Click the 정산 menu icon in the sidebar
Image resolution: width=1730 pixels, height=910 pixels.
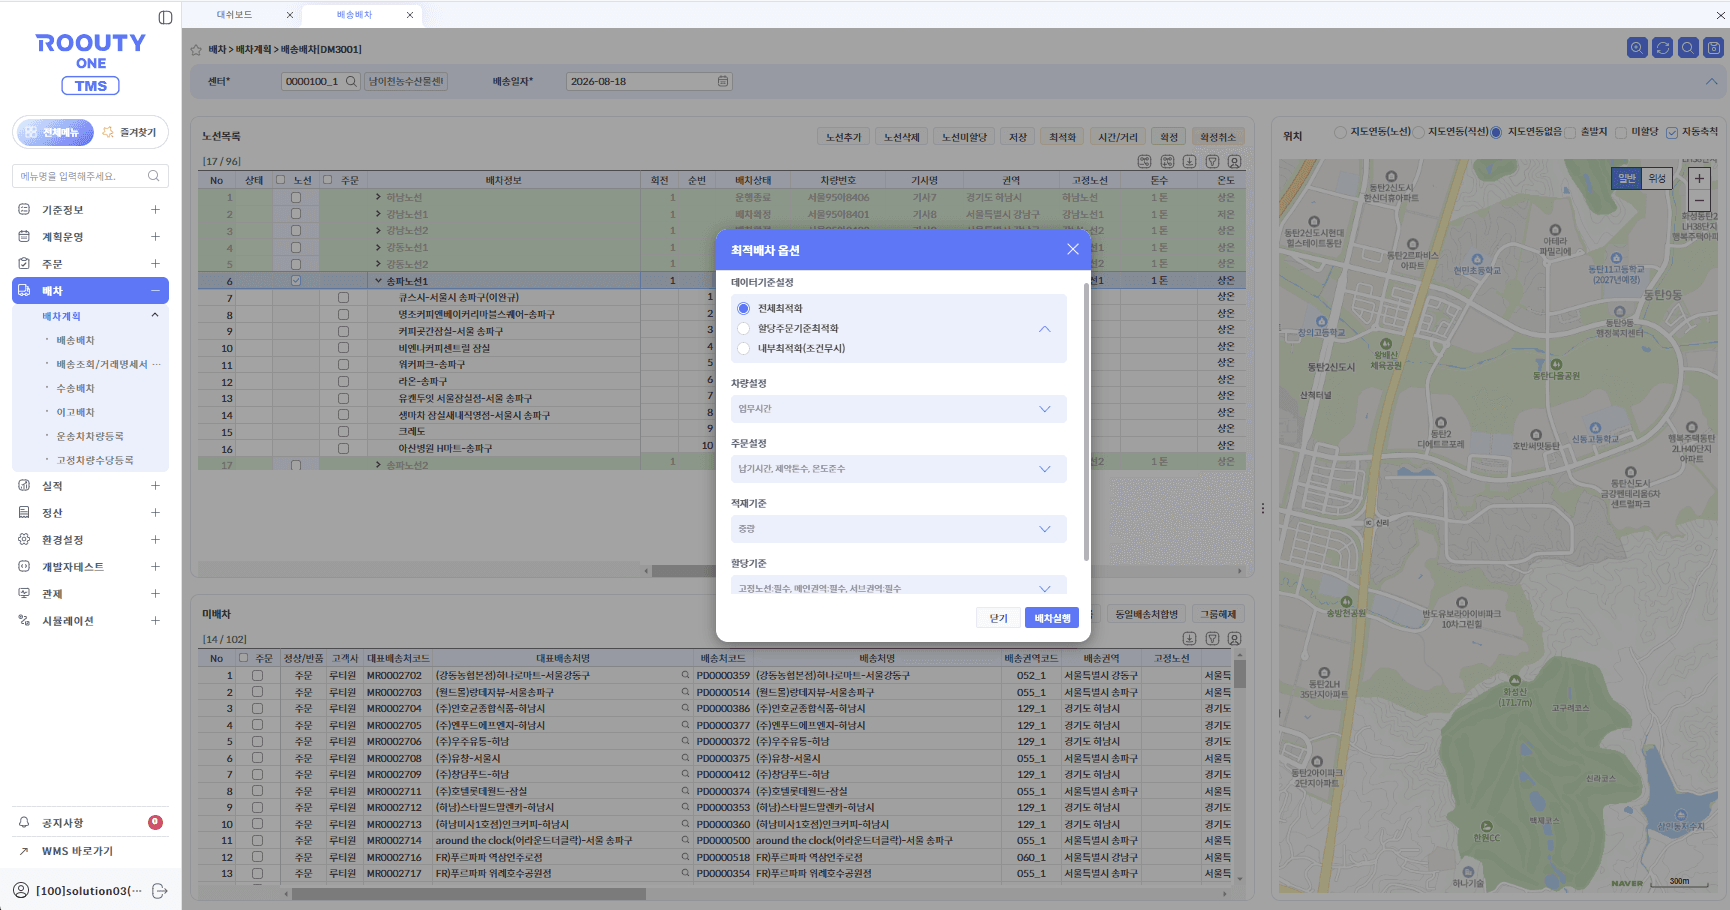click(x=24, y=512)
